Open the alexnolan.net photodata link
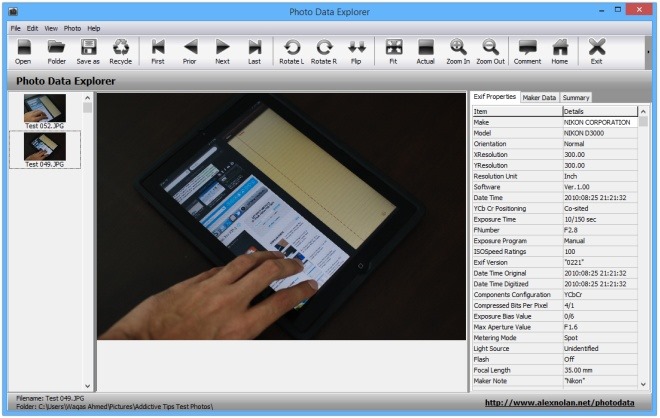This screenshot has height=418, width=660. [x=559, y=403]
